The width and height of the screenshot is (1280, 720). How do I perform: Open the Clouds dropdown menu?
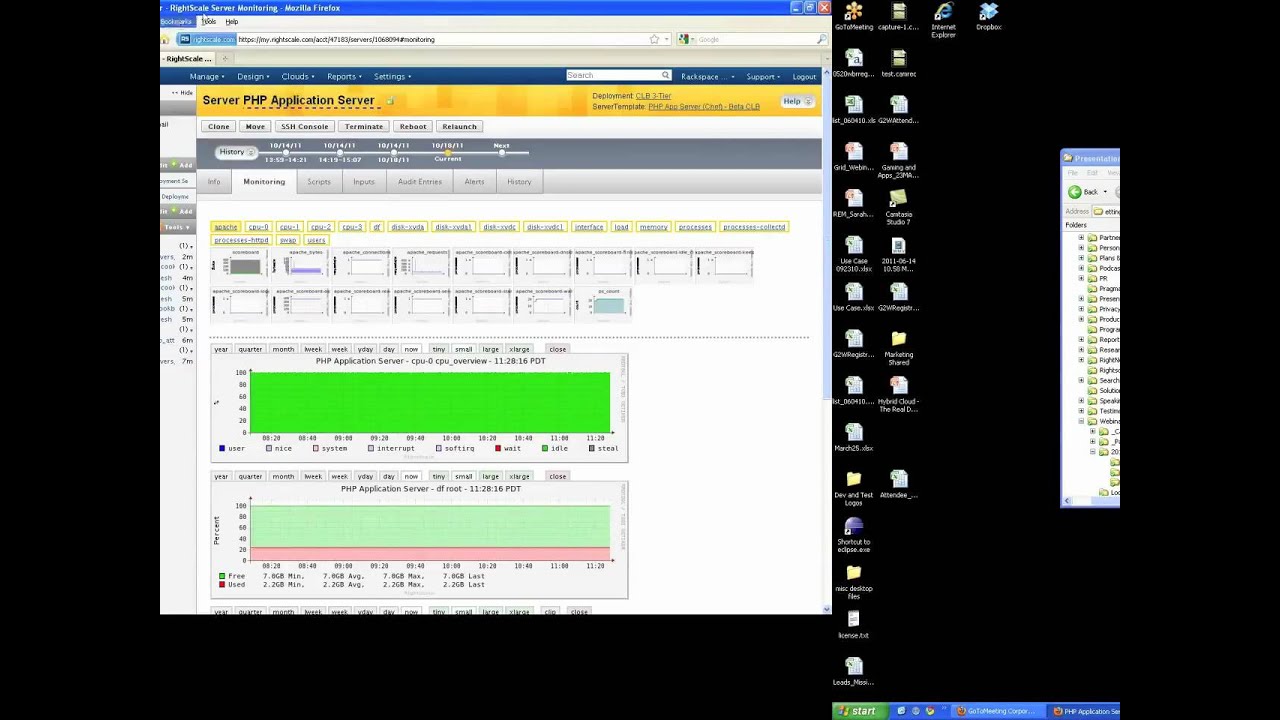(298, 76)
